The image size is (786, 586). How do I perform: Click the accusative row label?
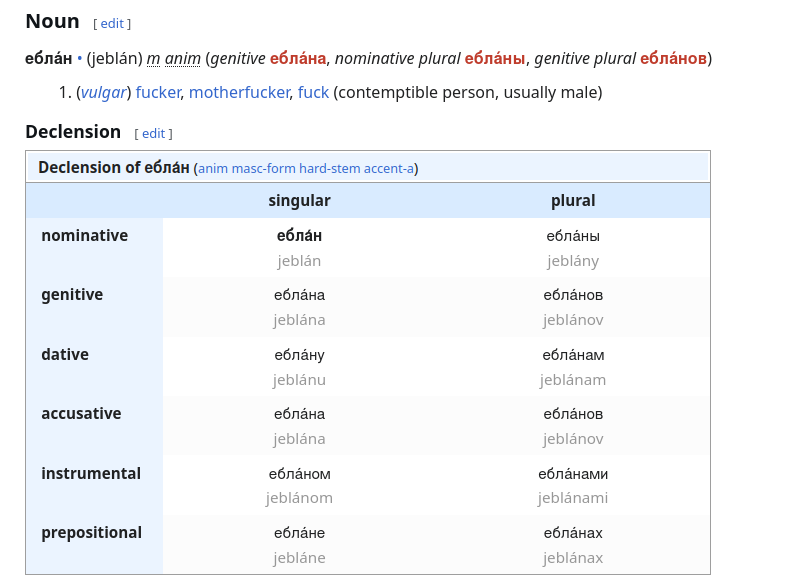pyautogui.click(x=81, y=414)
